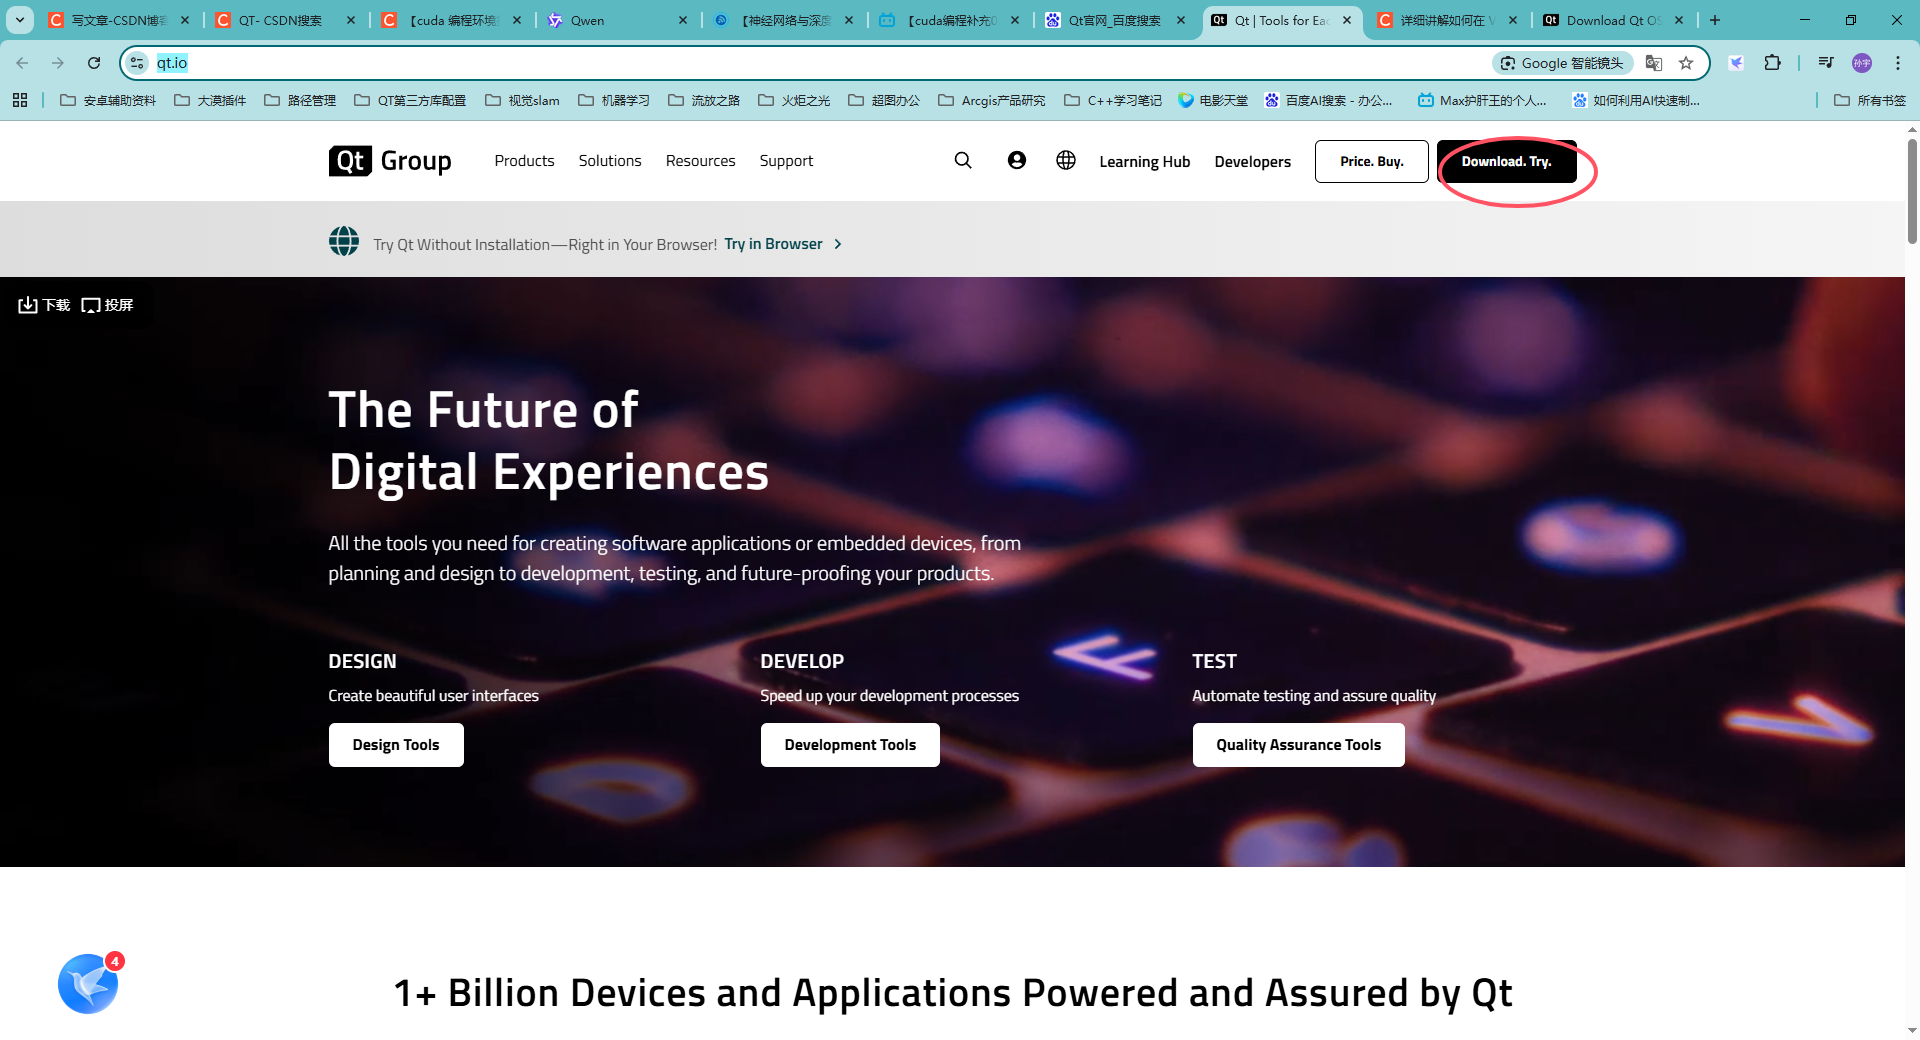Go back in browser history
This screenshot has height=1040, width=1920.
[x=22, y=63]
